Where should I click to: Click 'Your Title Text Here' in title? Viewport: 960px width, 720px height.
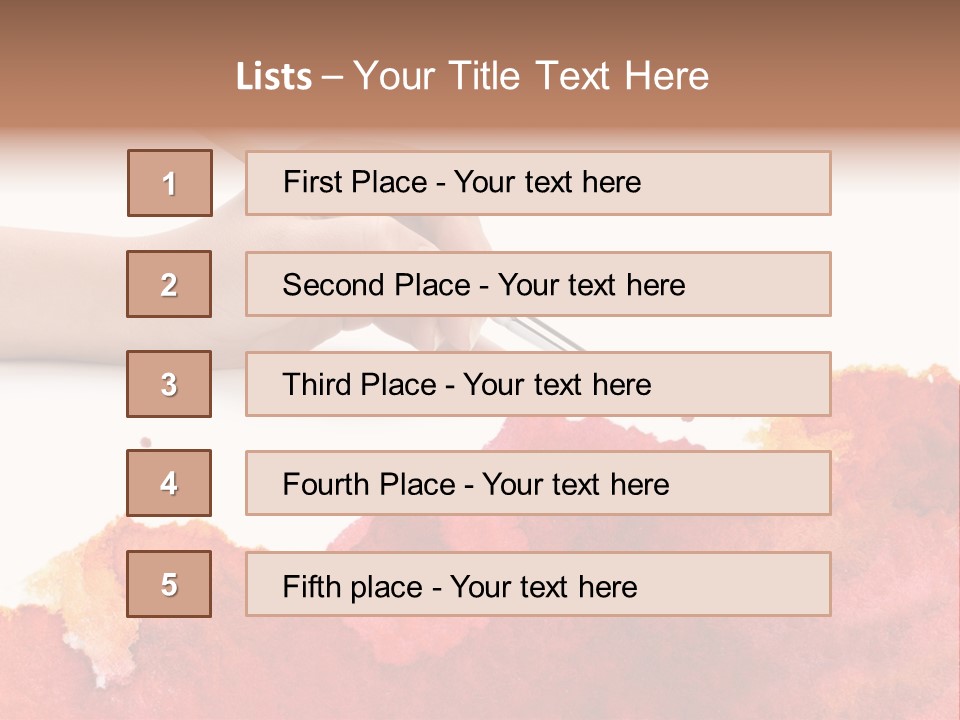[x=531, y=76]
